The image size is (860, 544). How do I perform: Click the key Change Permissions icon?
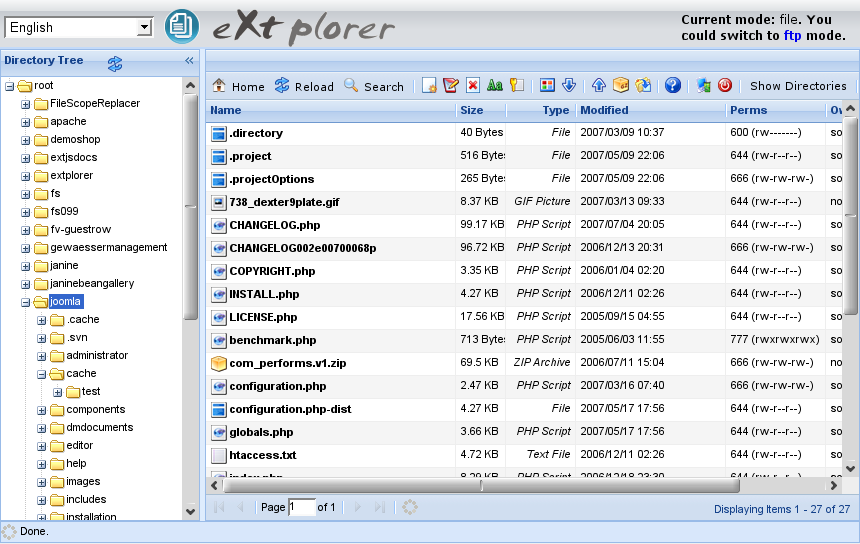tap(517, 86)
